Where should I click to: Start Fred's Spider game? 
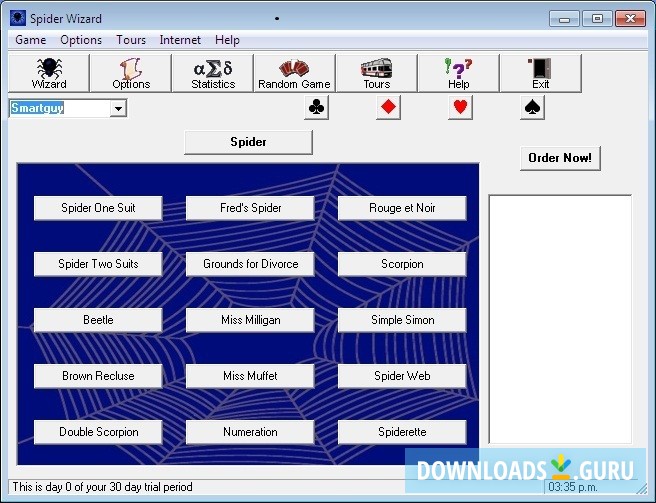tap(250, 208)
